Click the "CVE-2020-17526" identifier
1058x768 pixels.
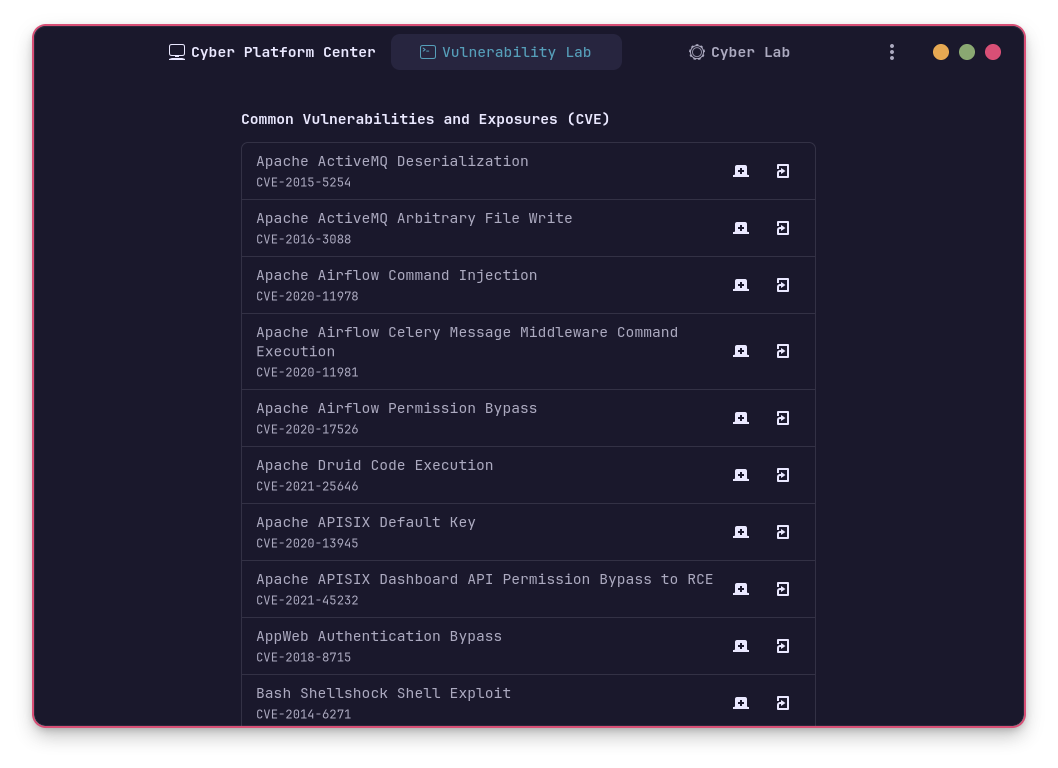tap(307, 429)
